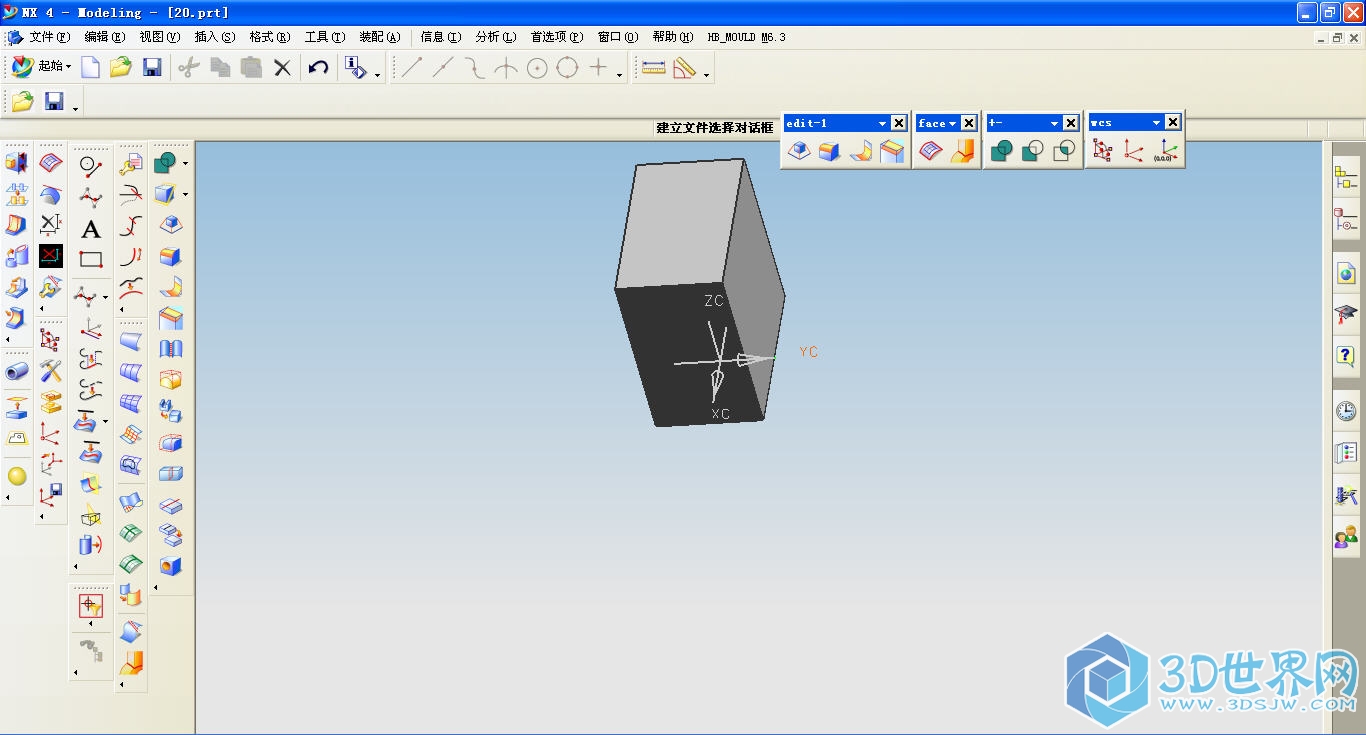1366x735 pixels.
Task: Open the object Information icon
Action: 355,68
